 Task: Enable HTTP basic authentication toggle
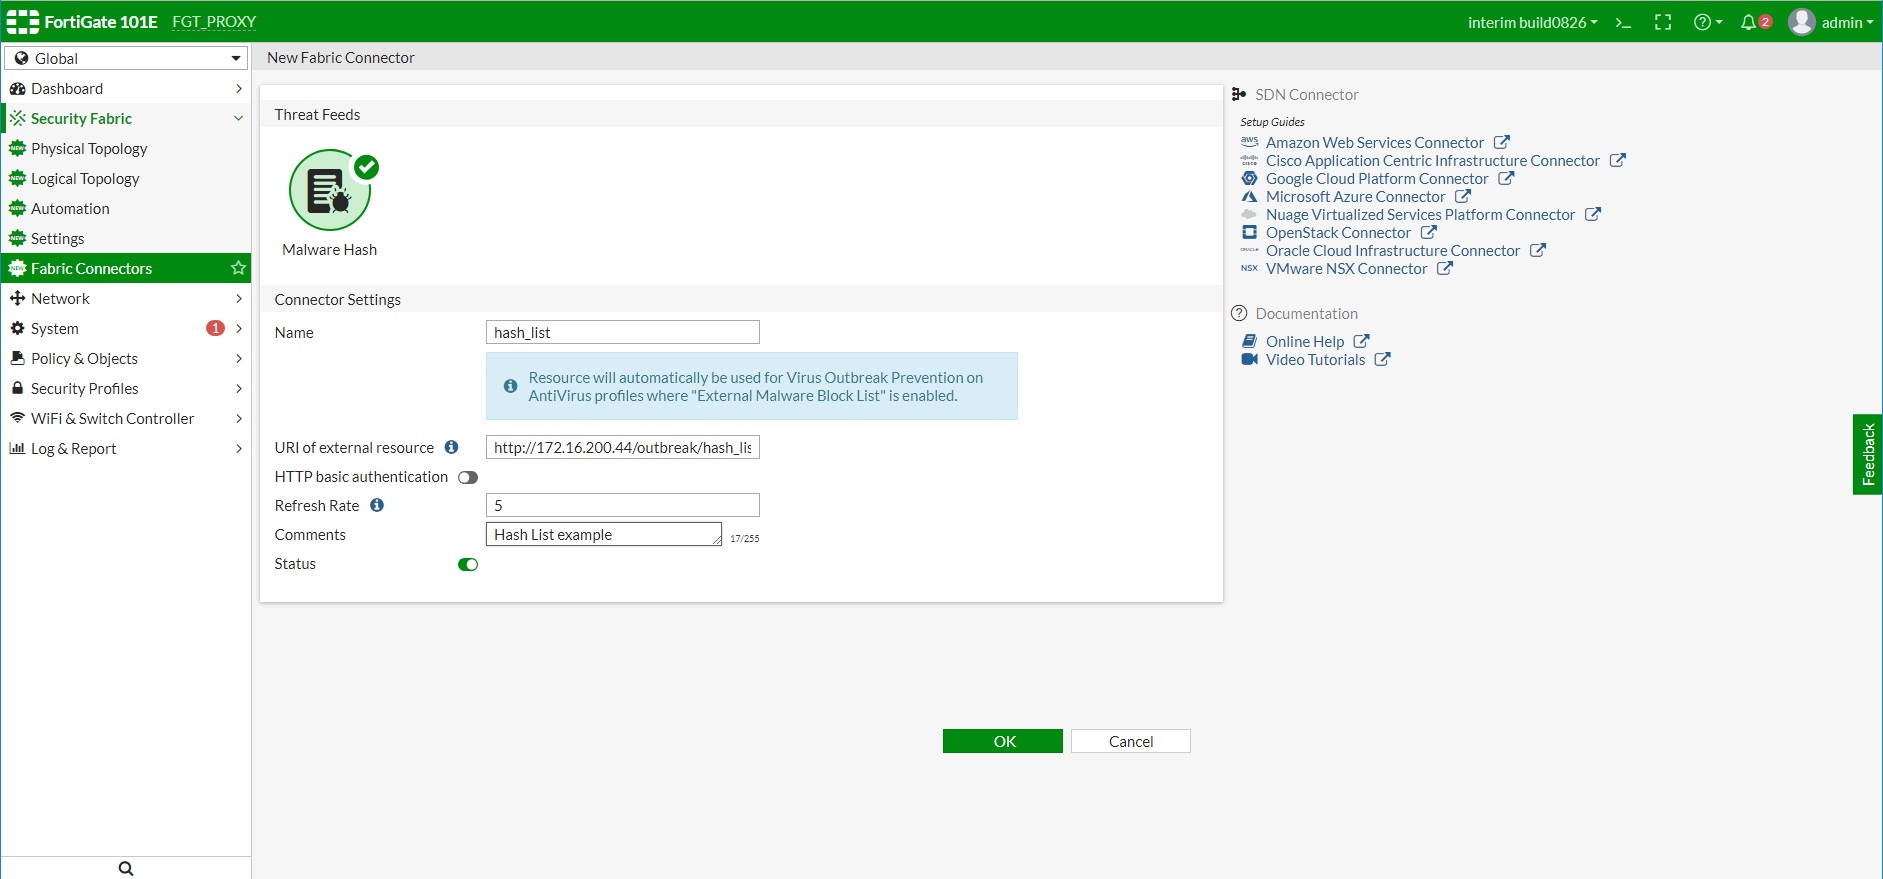click(467, 477)
